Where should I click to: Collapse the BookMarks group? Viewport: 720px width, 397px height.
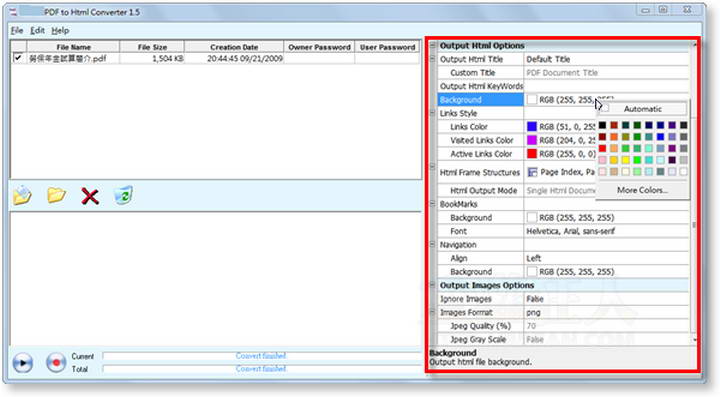tap(433, 204)
